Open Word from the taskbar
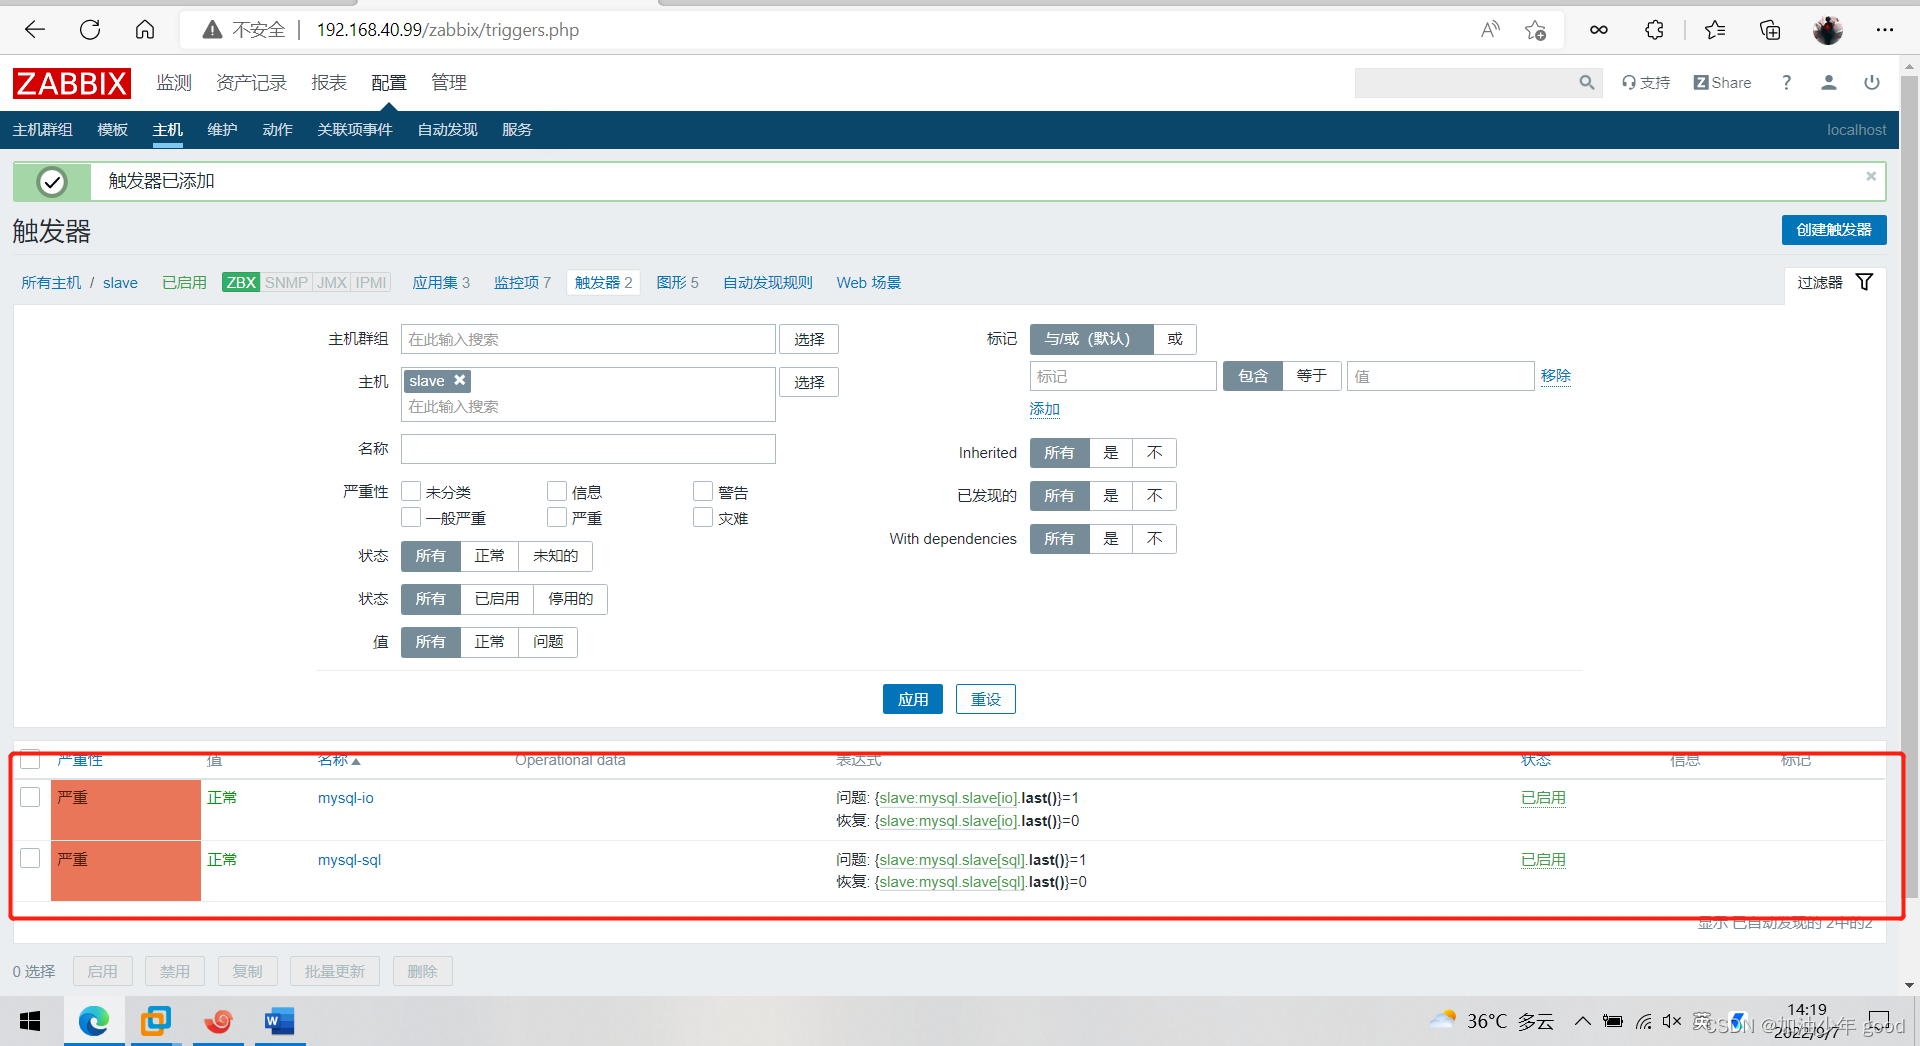 [x=279, y=1021]
